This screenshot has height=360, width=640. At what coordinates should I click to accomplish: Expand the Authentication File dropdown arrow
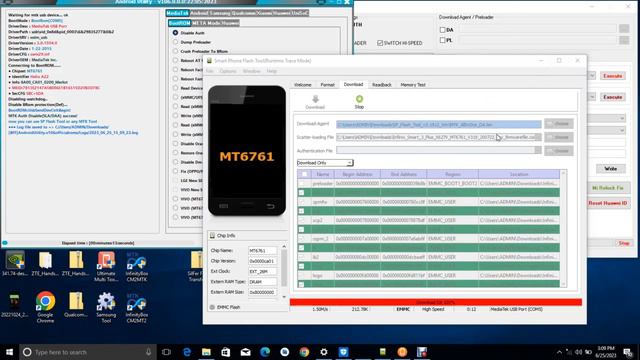538,151
